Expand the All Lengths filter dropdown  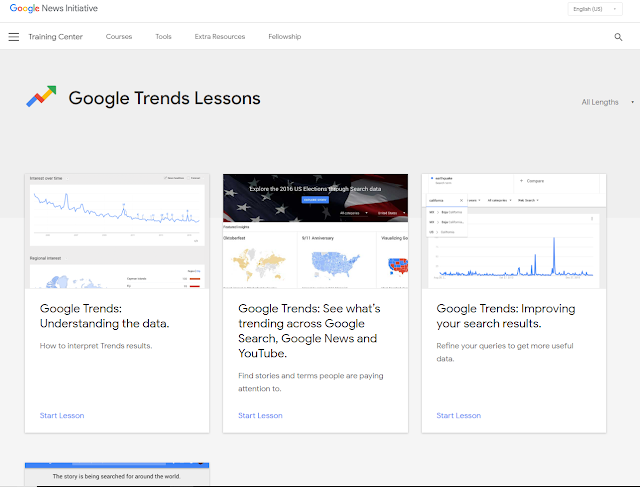coord(607,102)
